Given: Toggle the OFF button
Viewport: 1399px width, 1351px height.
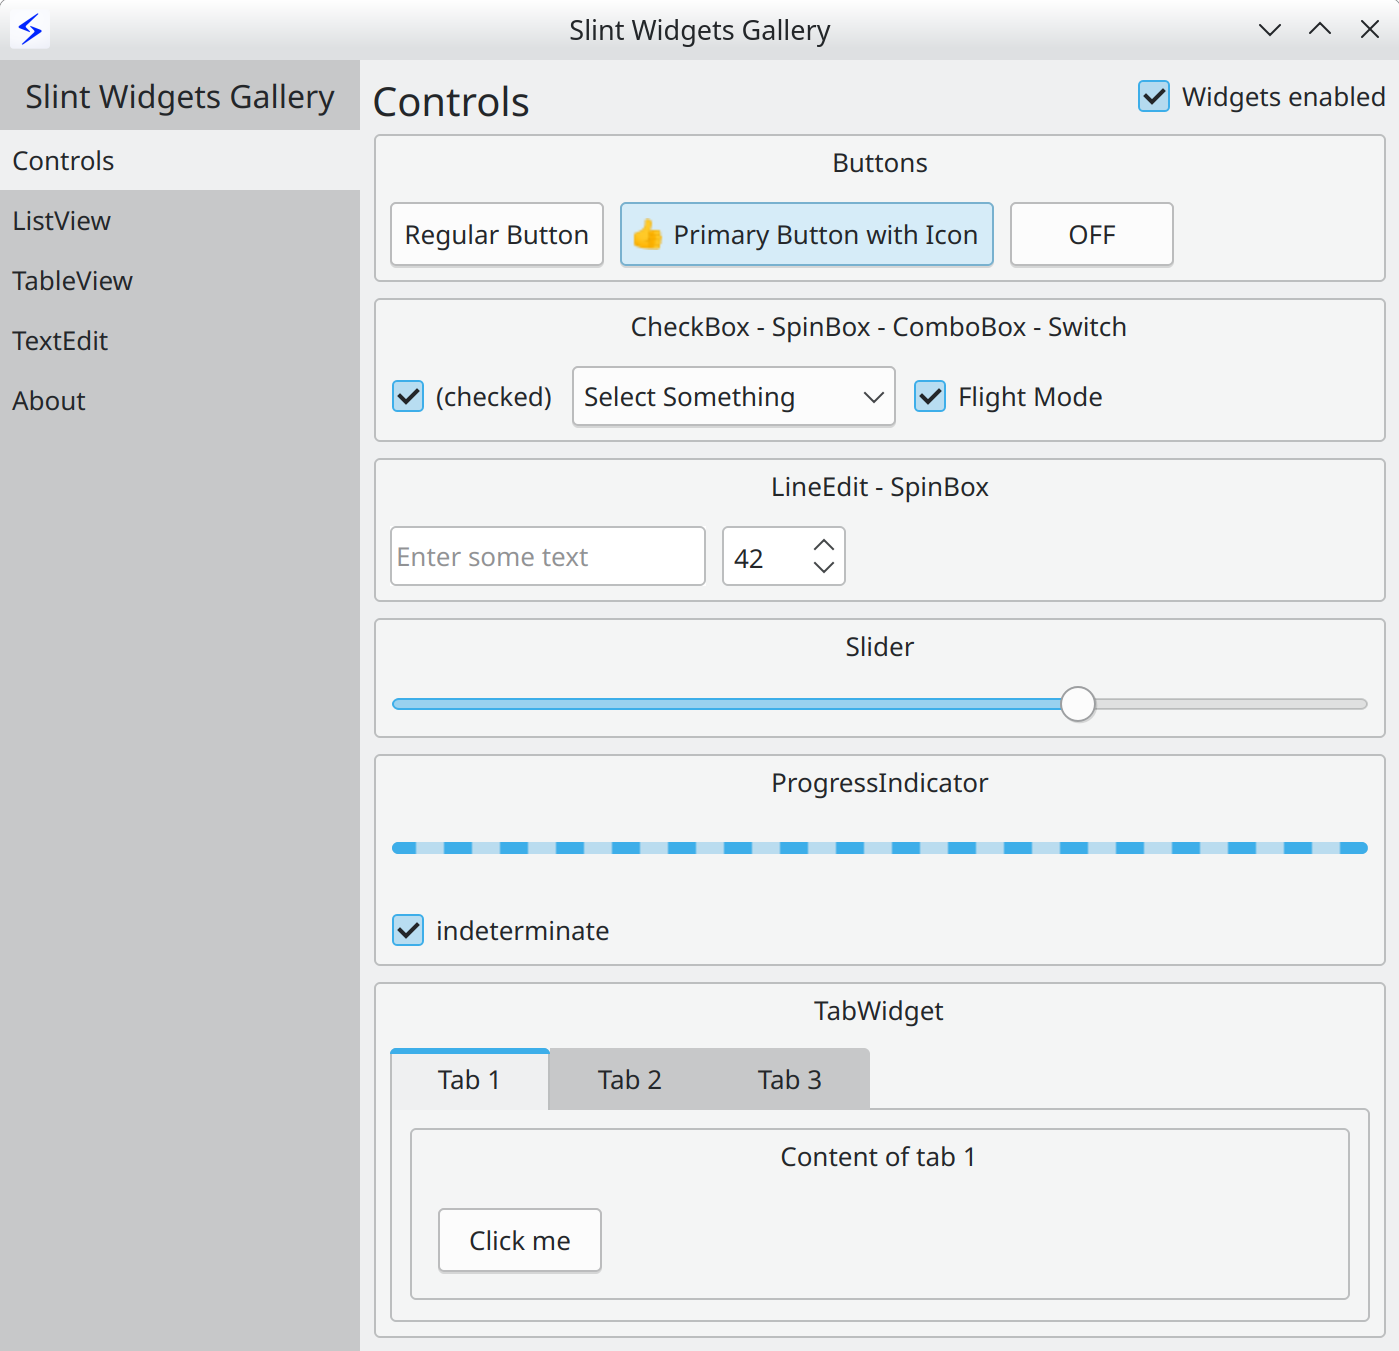Looking at the screenshot, I should pyautogui.click(x=1092, y=234).
